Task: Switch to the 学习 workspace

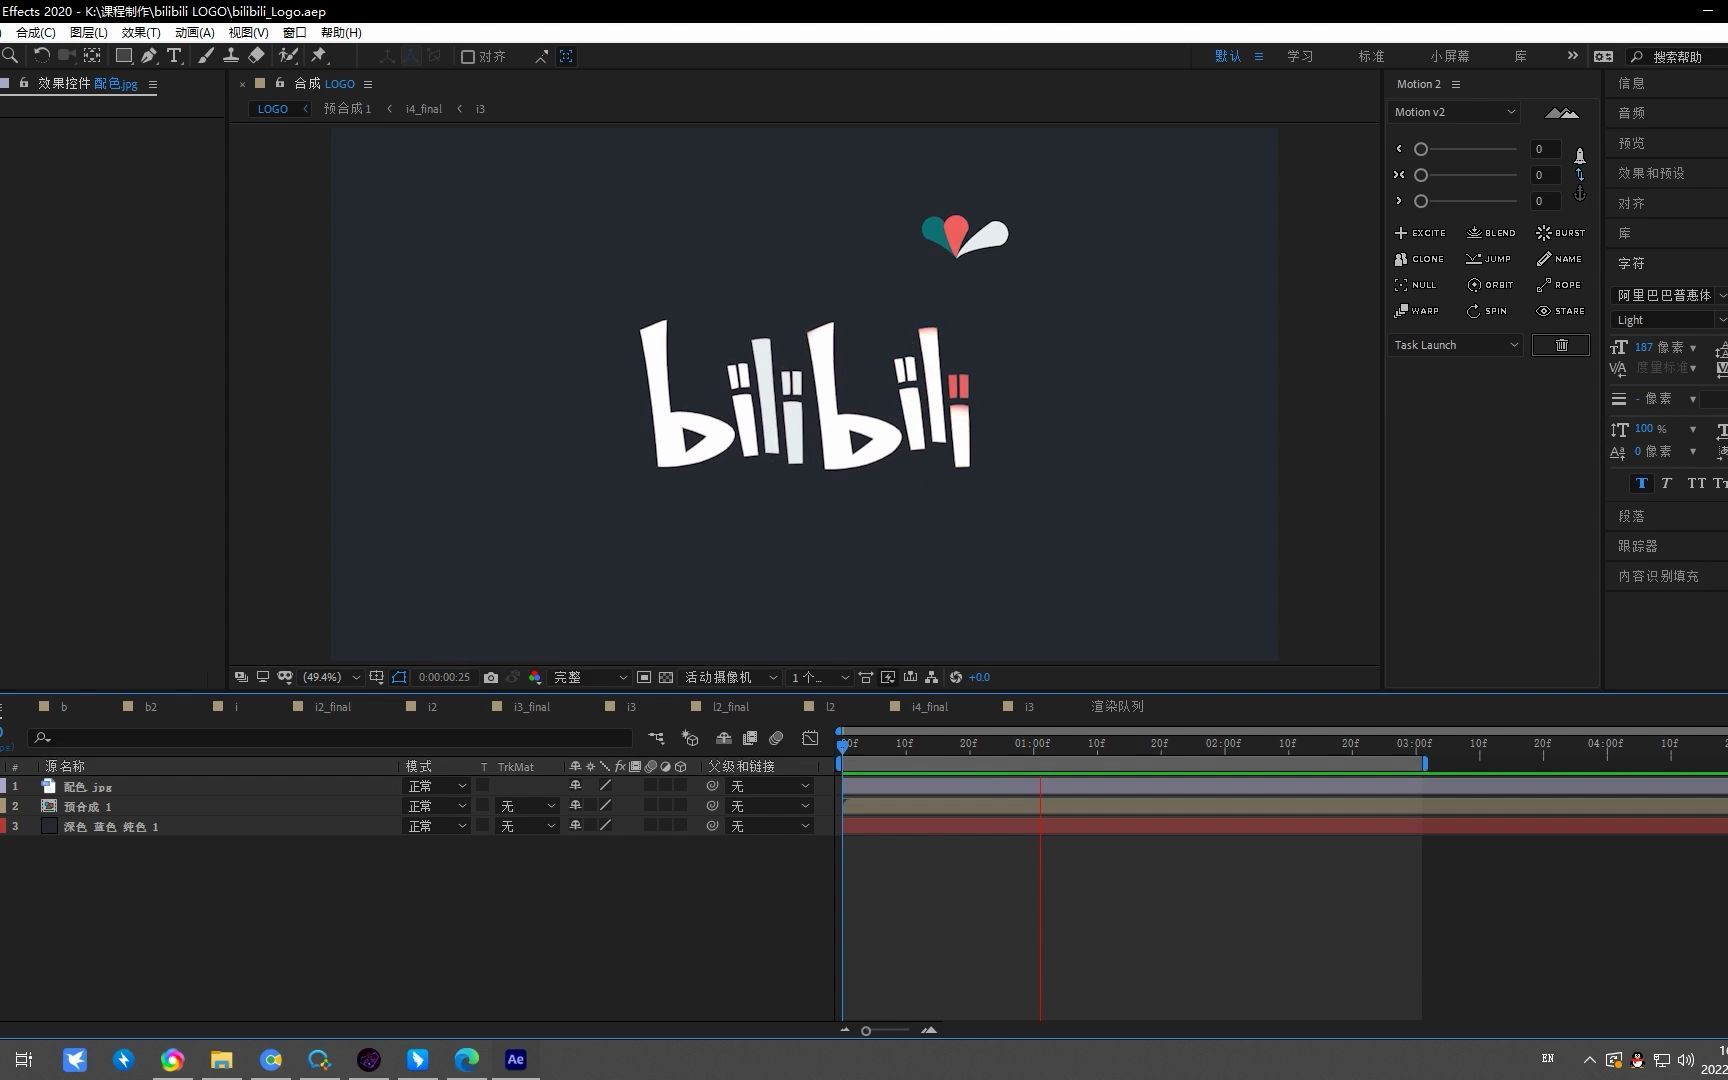Action: pyautogui.click(x=1300, y=56)
